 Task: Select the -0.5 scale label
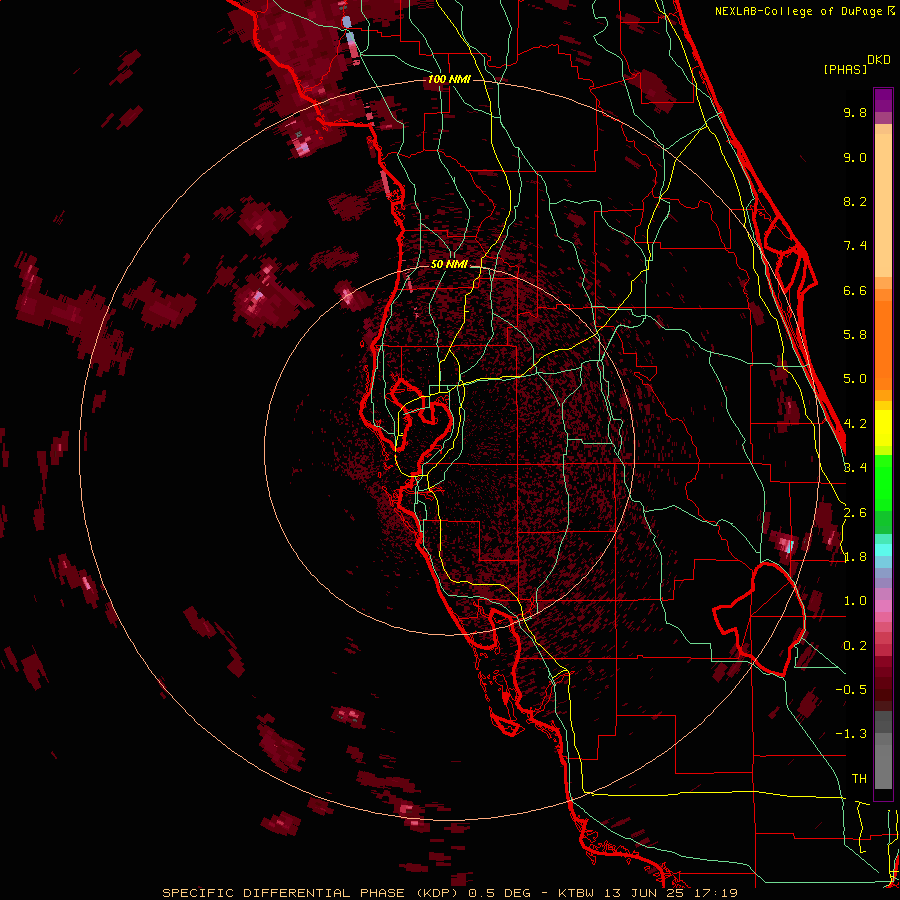click(851, 690)
